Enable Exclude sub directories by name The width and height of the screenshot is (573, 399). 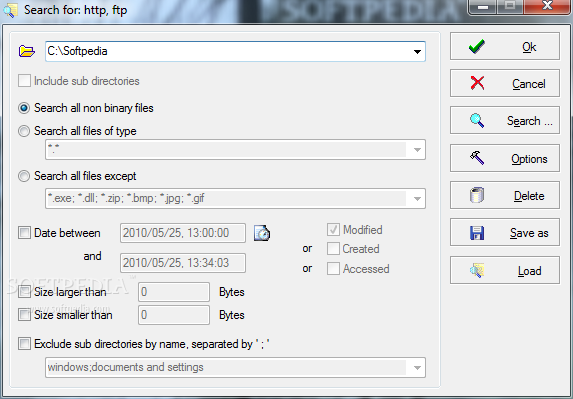point(24,344)
